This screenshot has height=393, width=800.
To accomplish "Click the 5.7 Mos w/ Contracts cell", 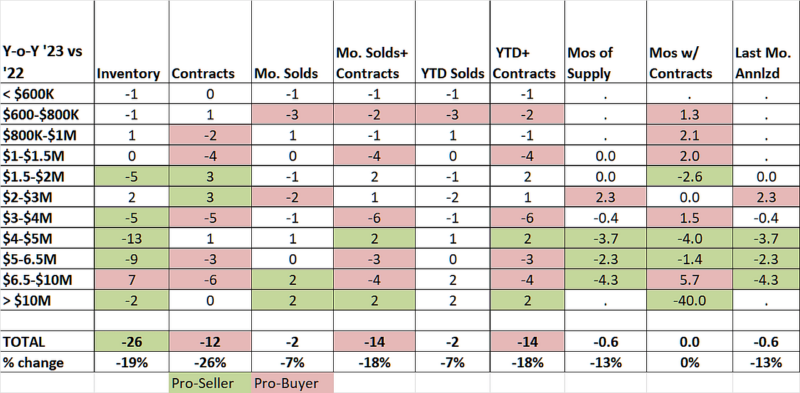I will pyautogui.click(x=689, y=280).
